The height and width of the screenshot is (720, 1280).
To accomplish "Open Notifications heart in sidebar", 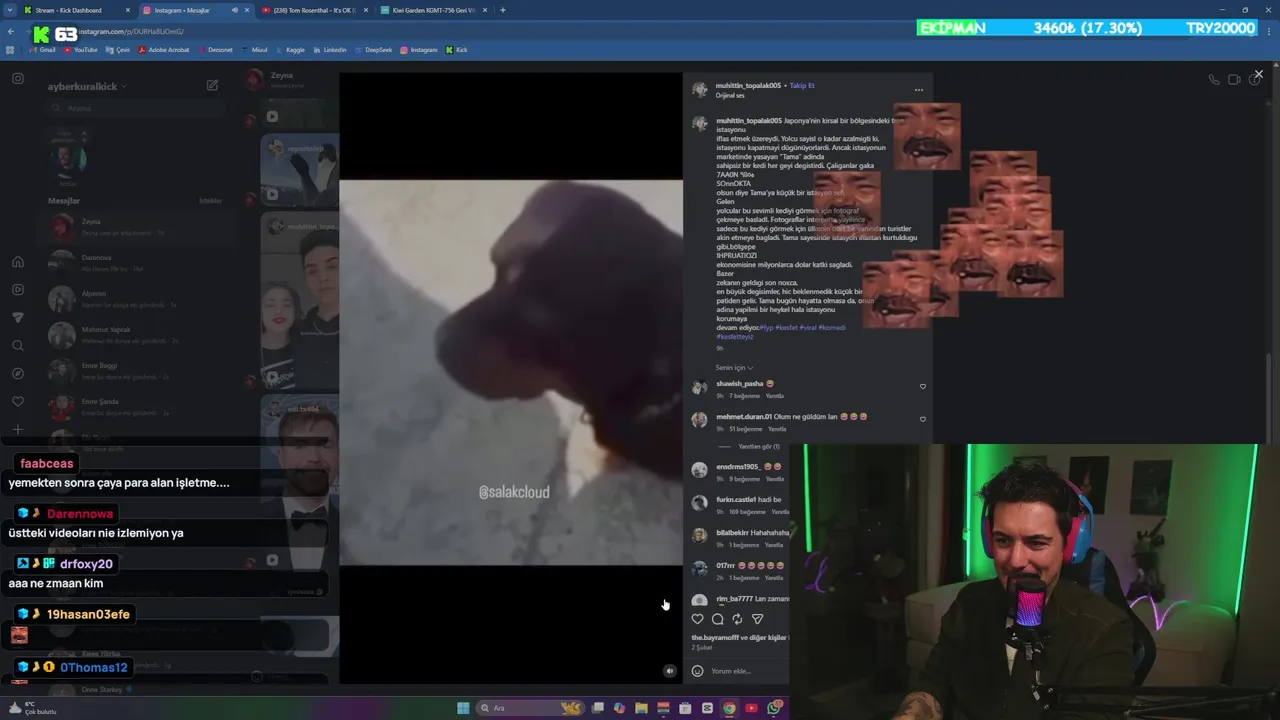I will (17, 402).
